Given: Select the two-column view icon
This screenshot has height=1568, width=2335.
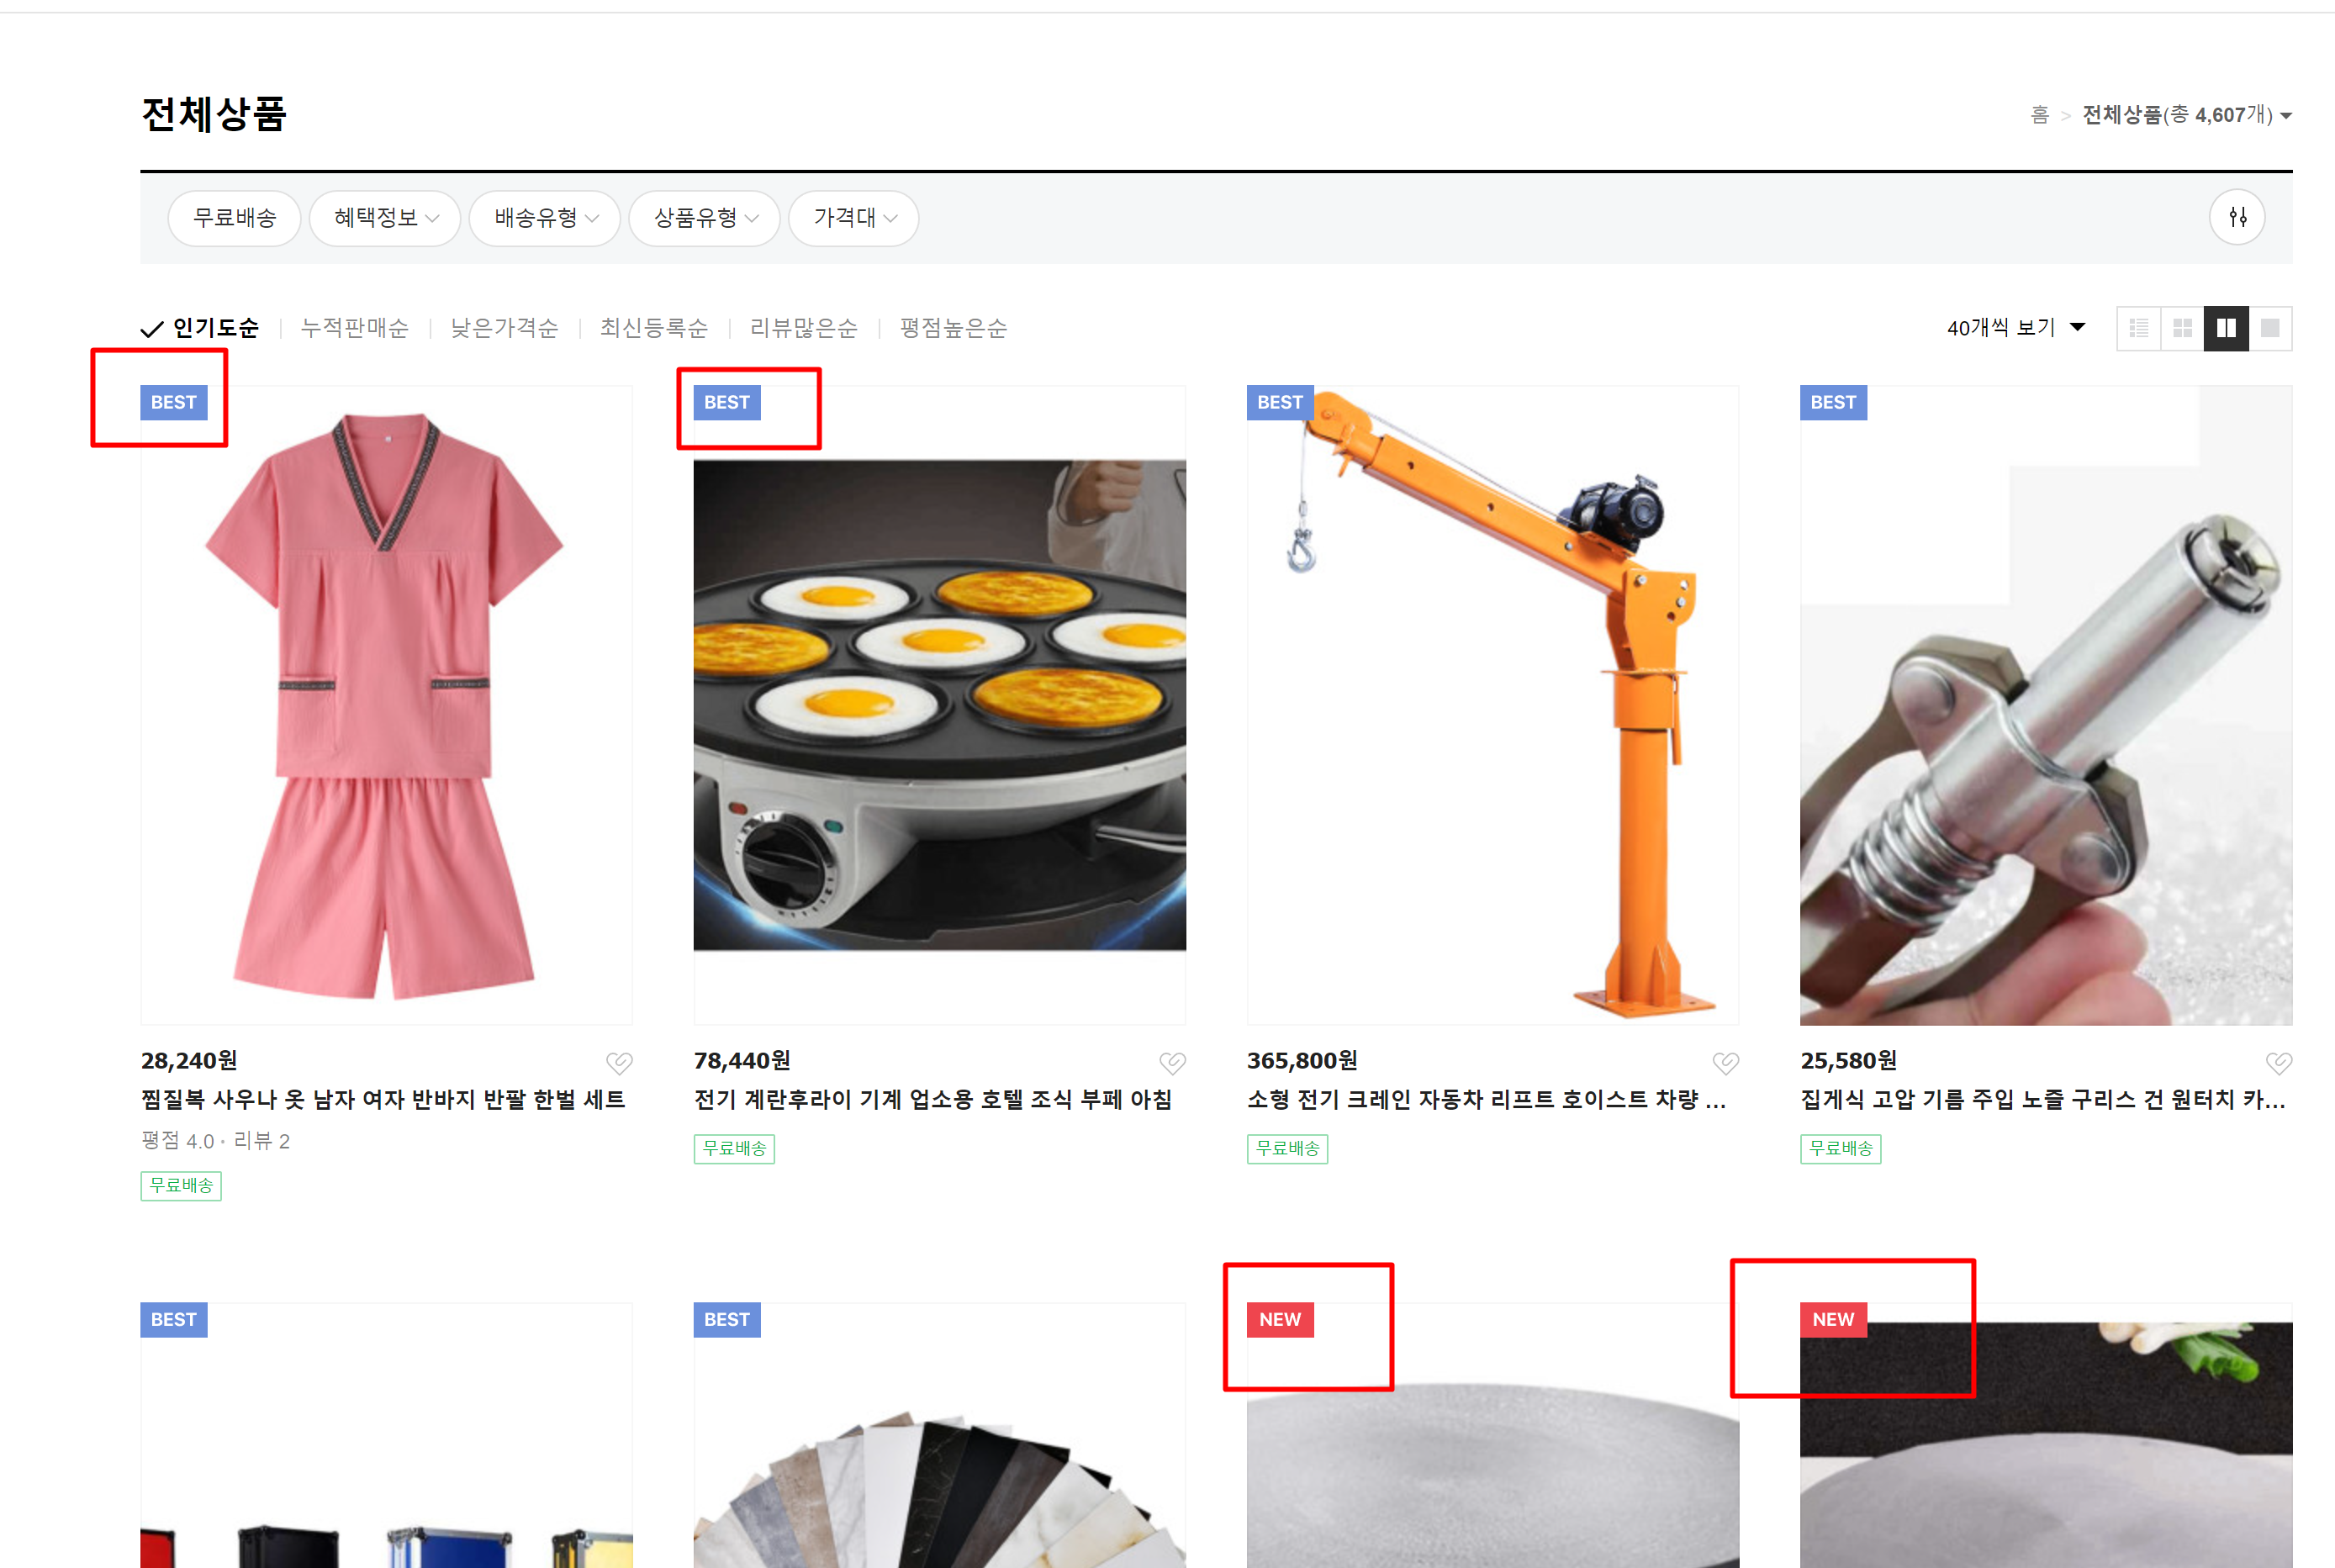Looking at the screenshot, I should tap(2226, 328).
